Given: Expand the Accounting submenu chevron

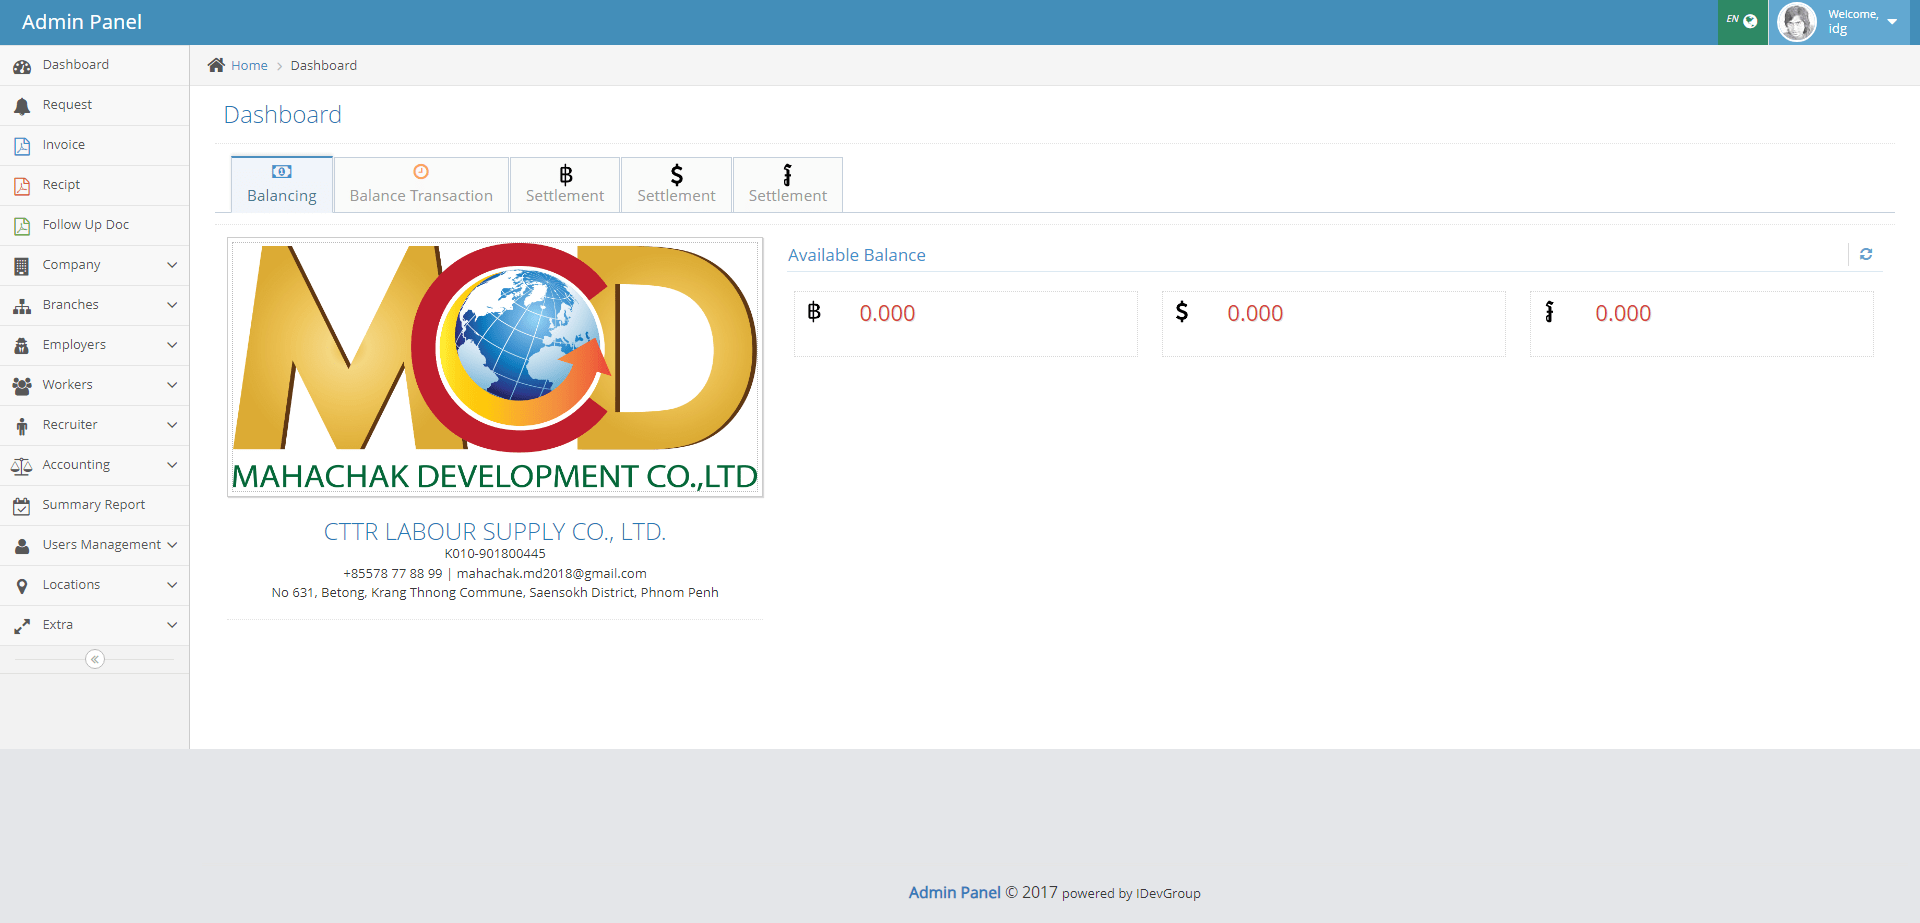Looking at the screenshot, I should (172, 465).
